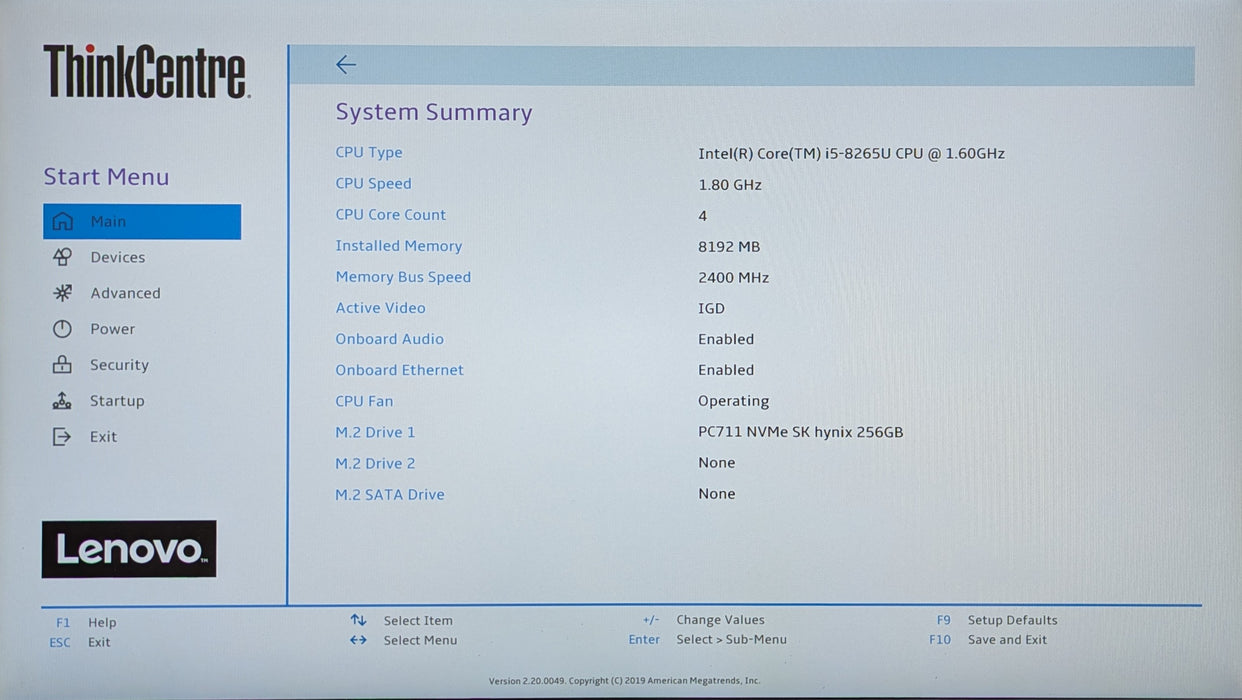
Task: Click the Start Menu heading
Action: coord(106,177)
